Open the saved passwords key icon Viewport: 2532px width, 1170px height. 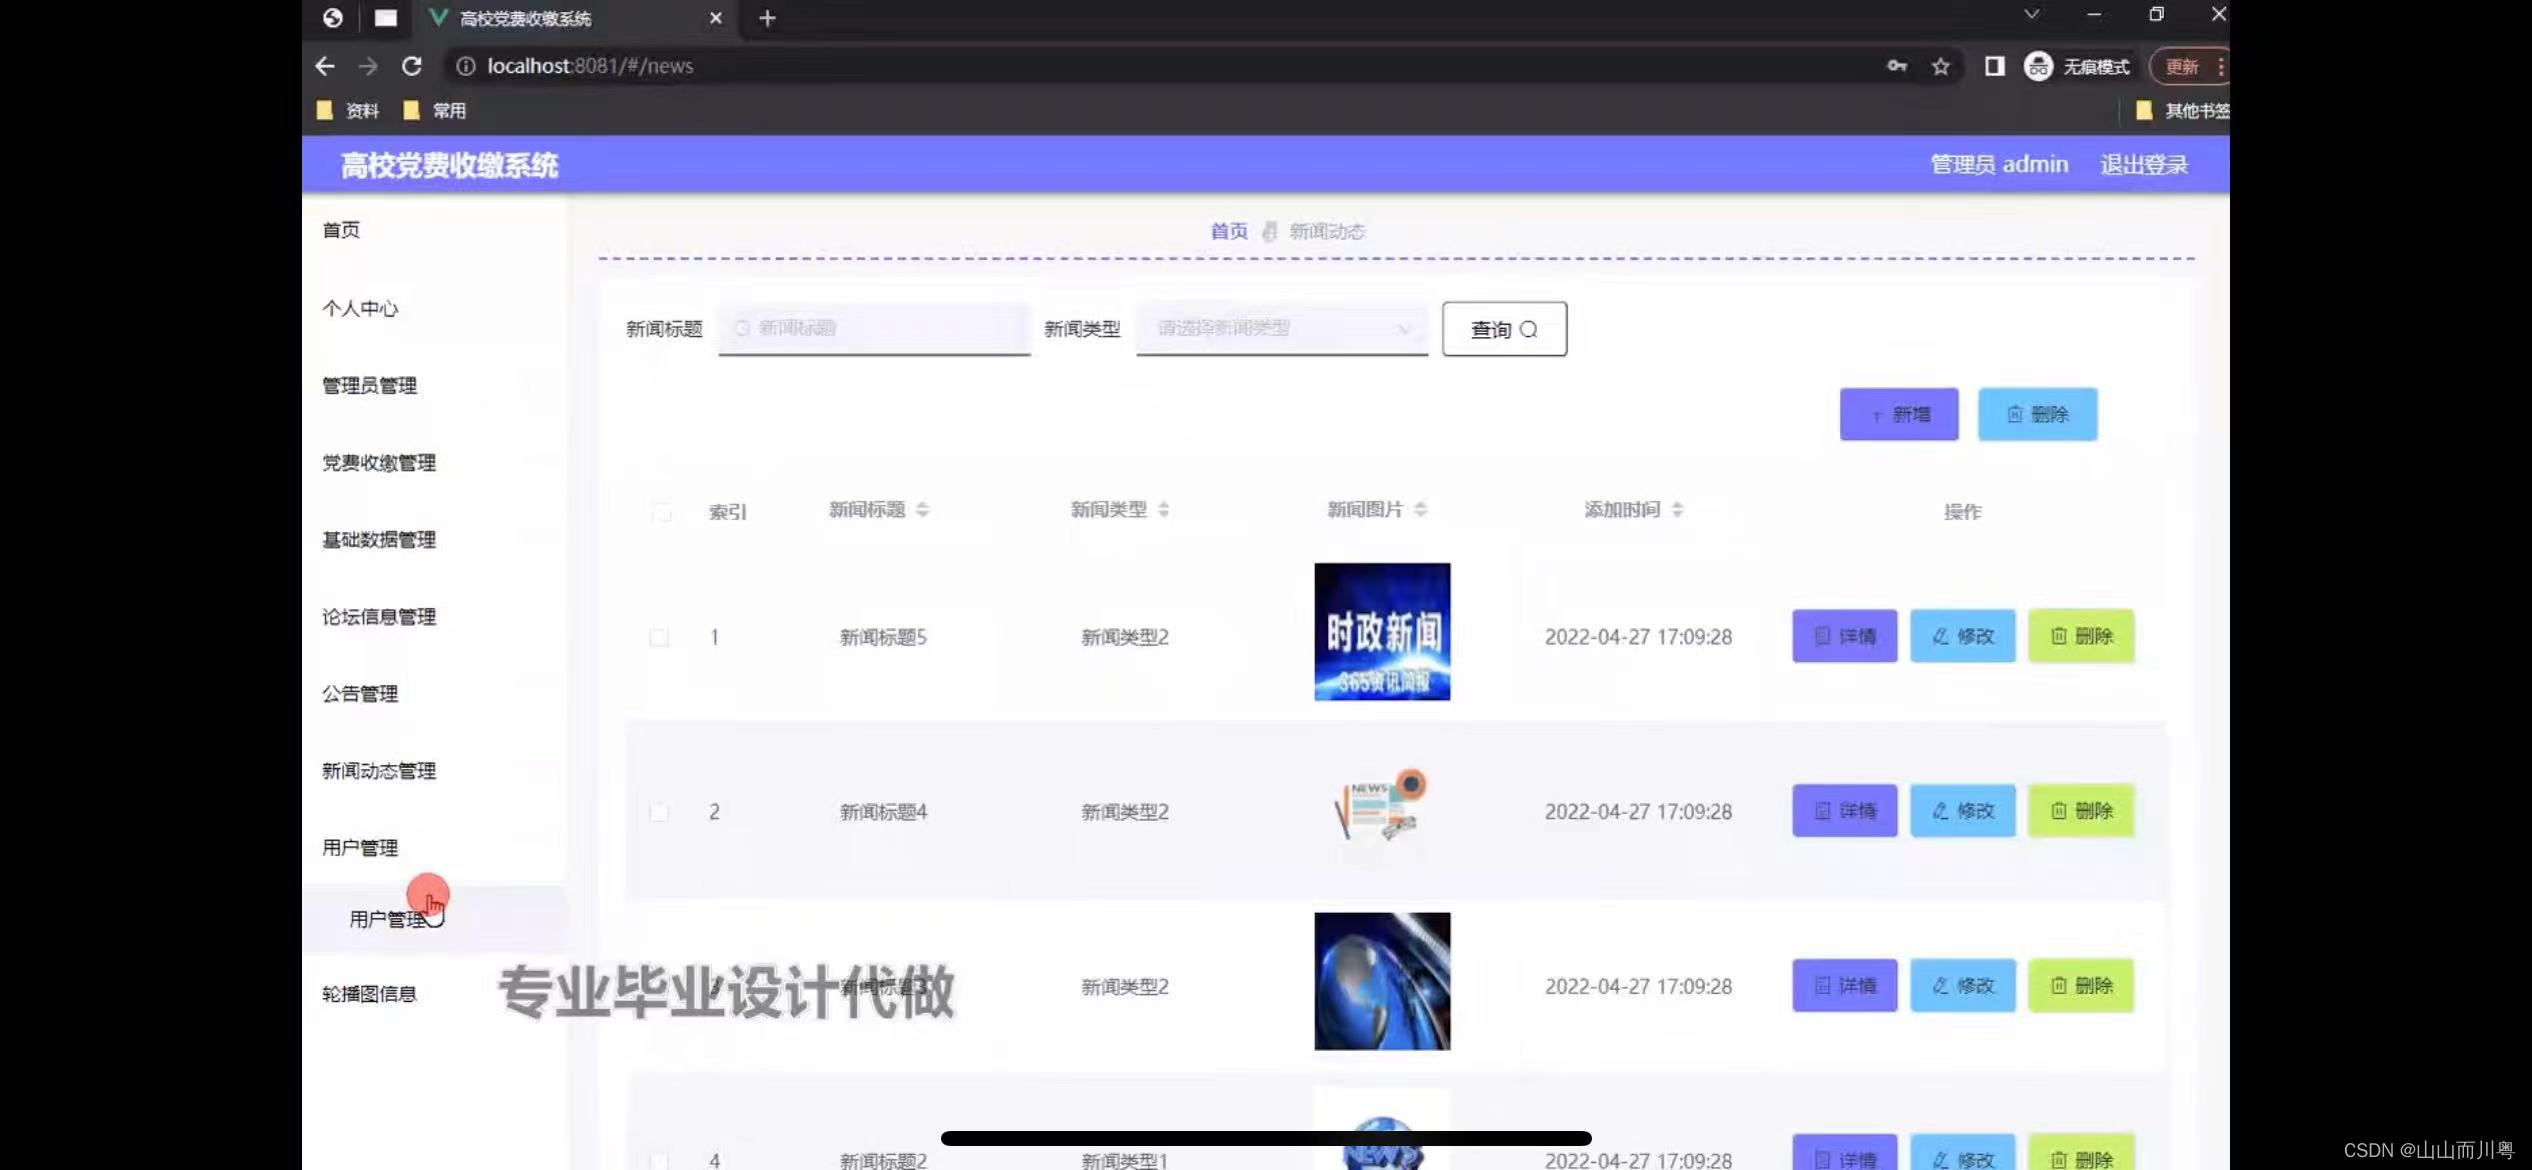(1896, 66)
